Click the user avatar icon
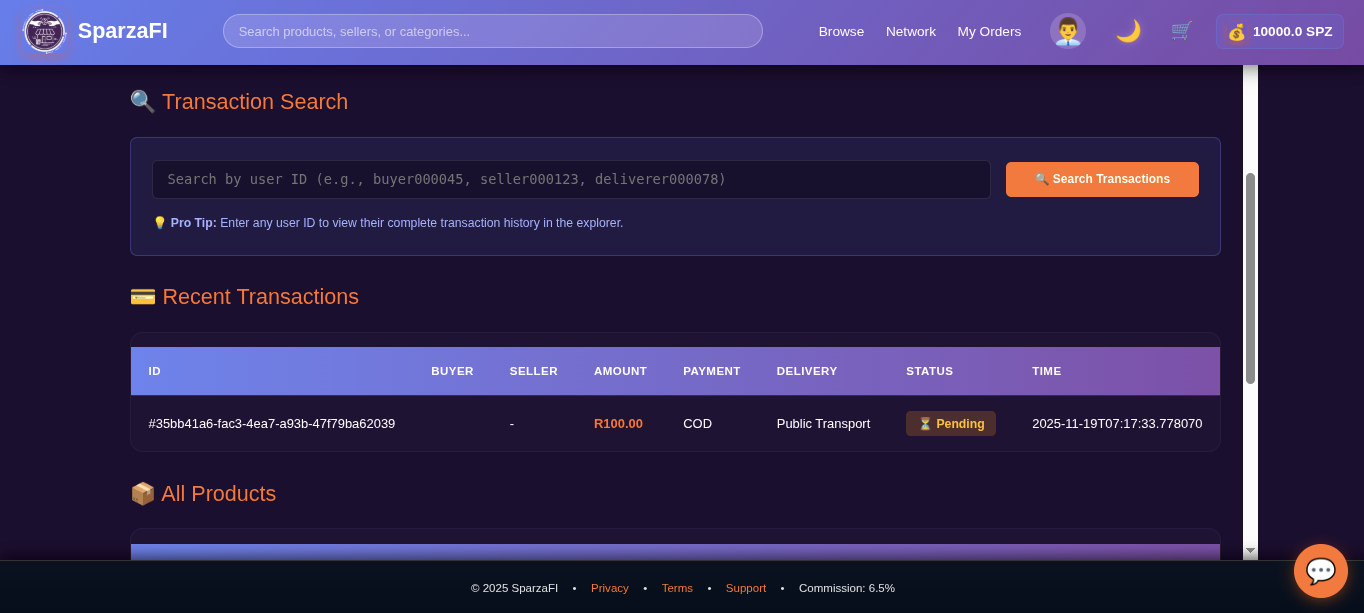Viewport: 1364px width, 613px height. pos(1067,30)
